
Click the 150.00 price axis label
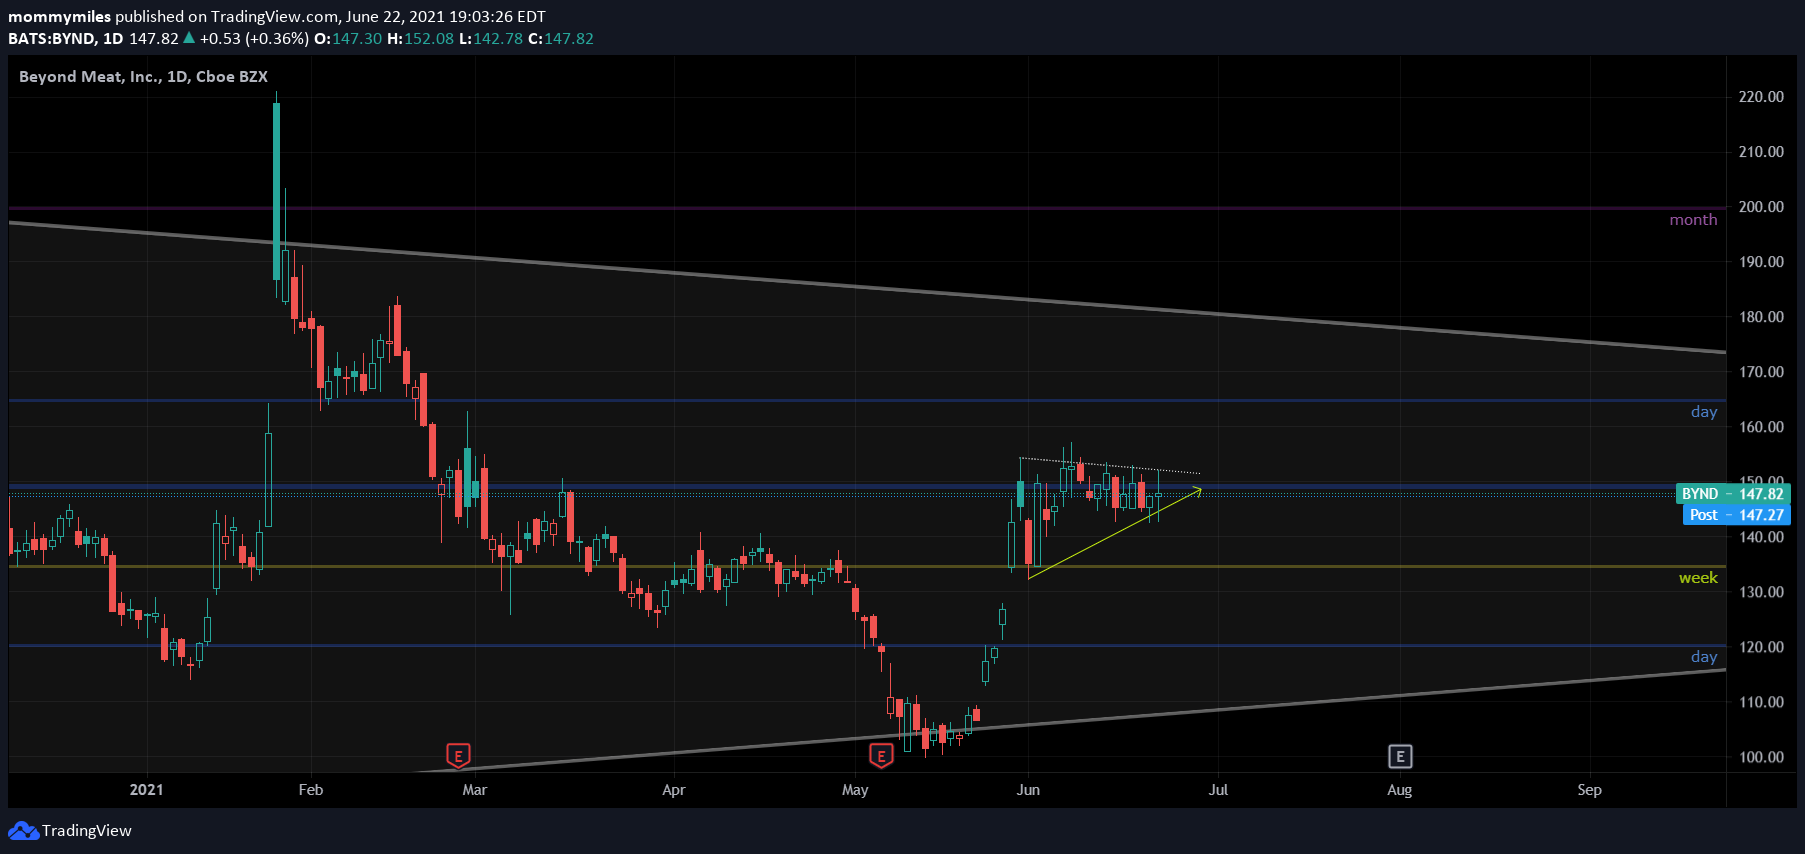1761,481
